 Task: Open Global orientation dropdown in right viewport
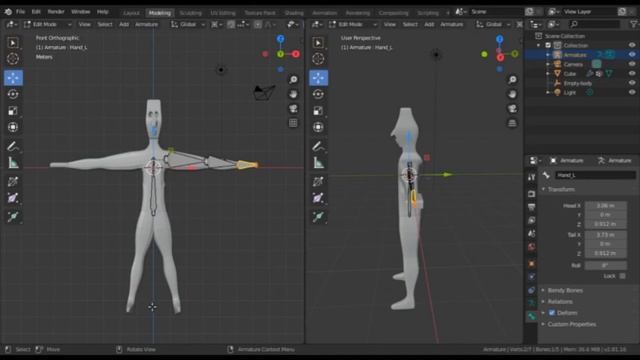point(493,24)
